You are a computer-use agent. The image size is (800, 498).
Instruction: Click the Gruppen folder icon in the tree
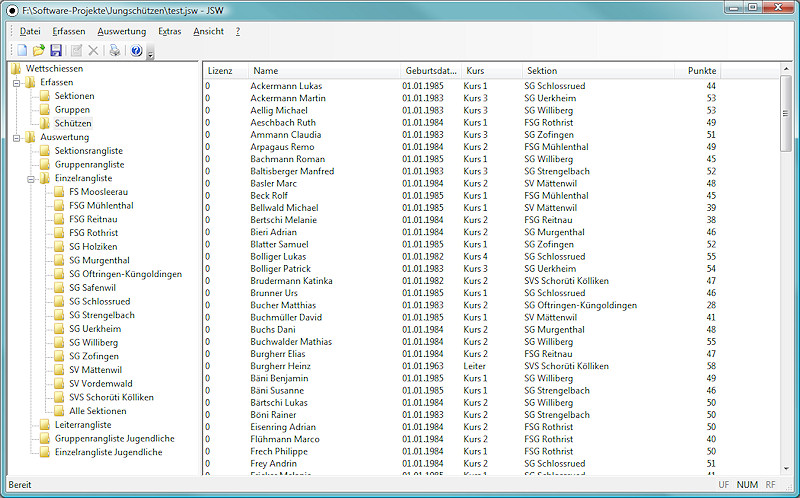click(x=45, y=110)
